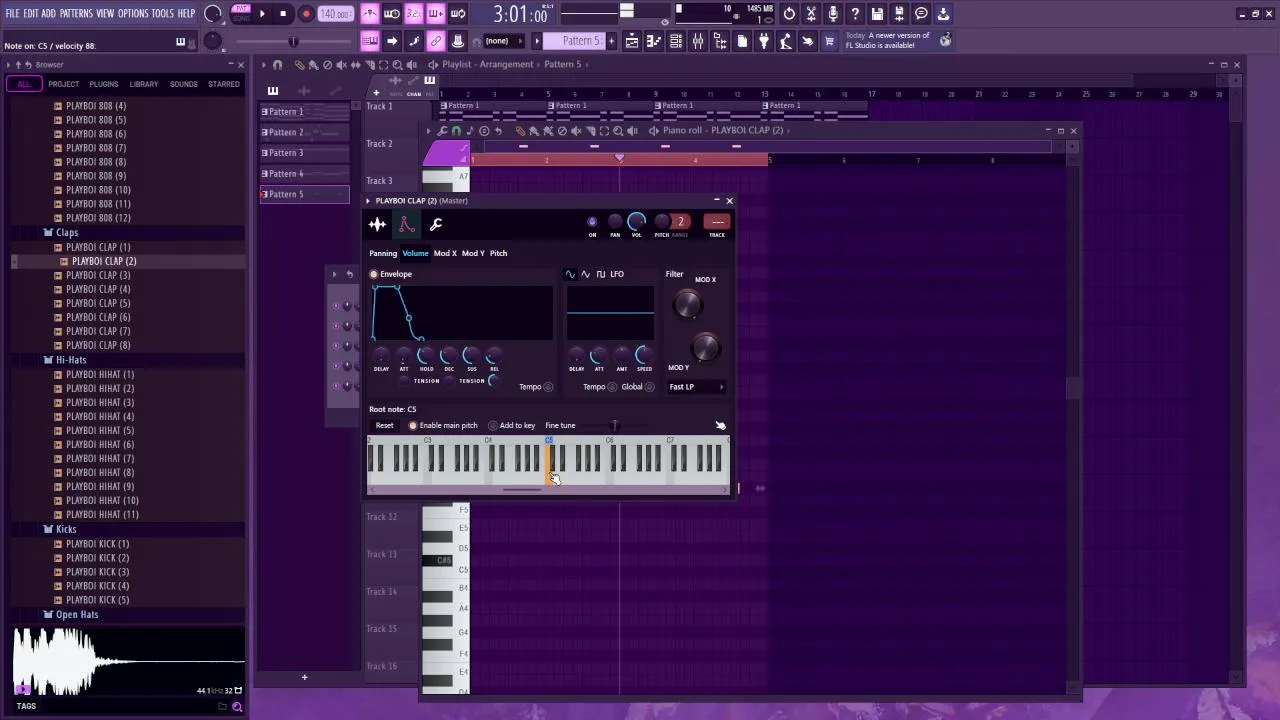Open the (none) snap selector dropdown
Screen dimensions: 1280x720
point(502,41)
